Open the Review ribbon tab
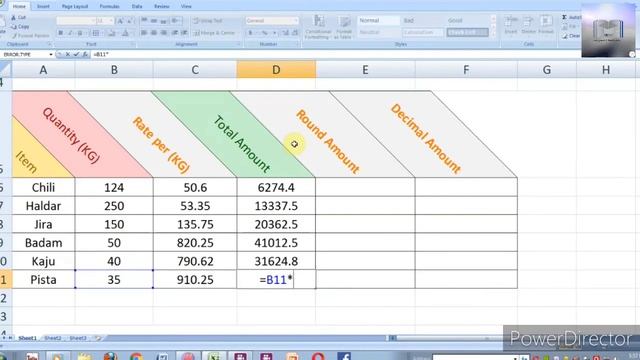 pyautogui.click(x=162, y=7)
